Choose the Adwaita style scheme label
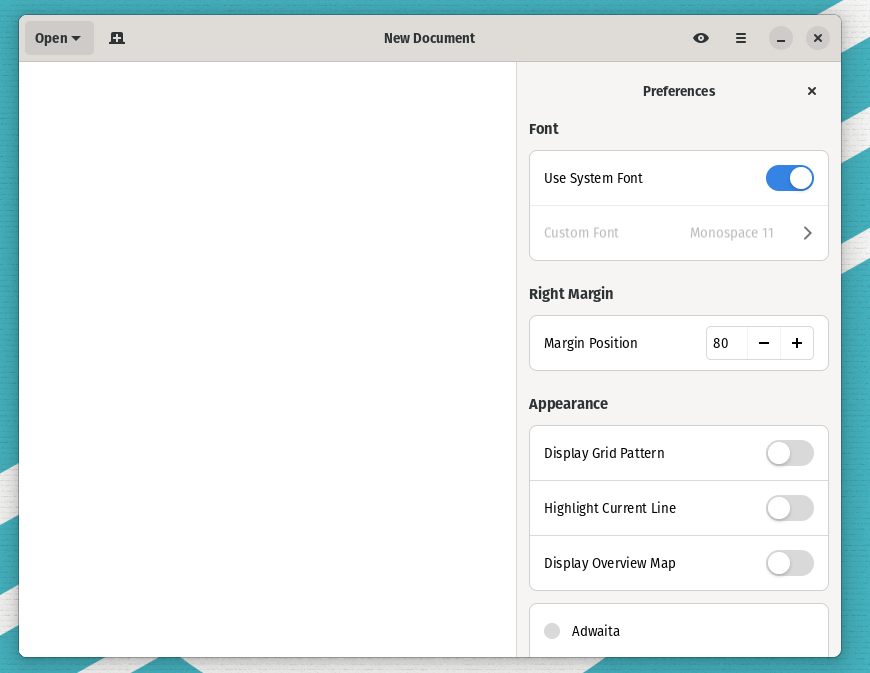This screenshot has width=870, height=673. 596,631
